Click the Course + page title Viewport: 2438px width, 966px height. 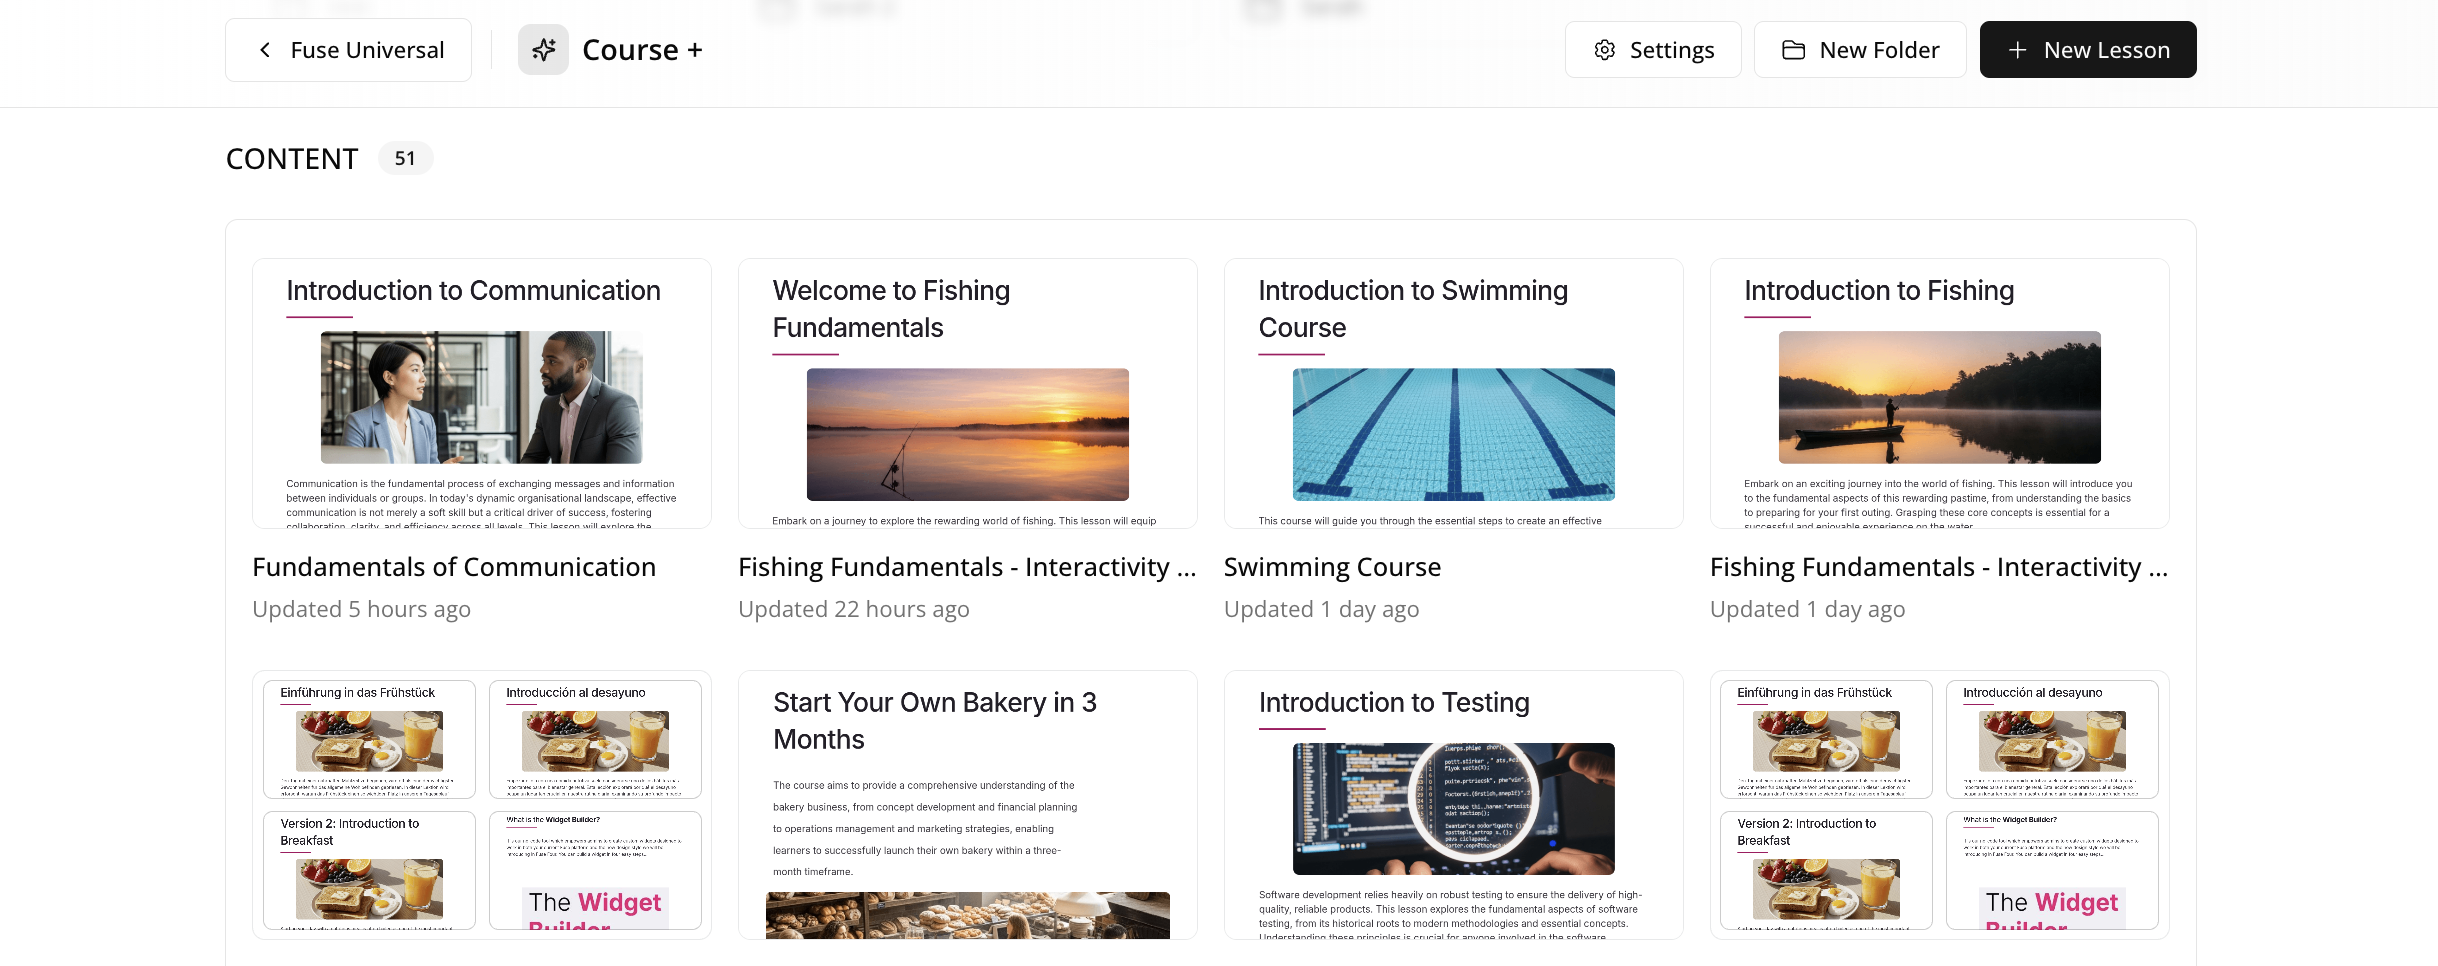(x=642, y=50)
